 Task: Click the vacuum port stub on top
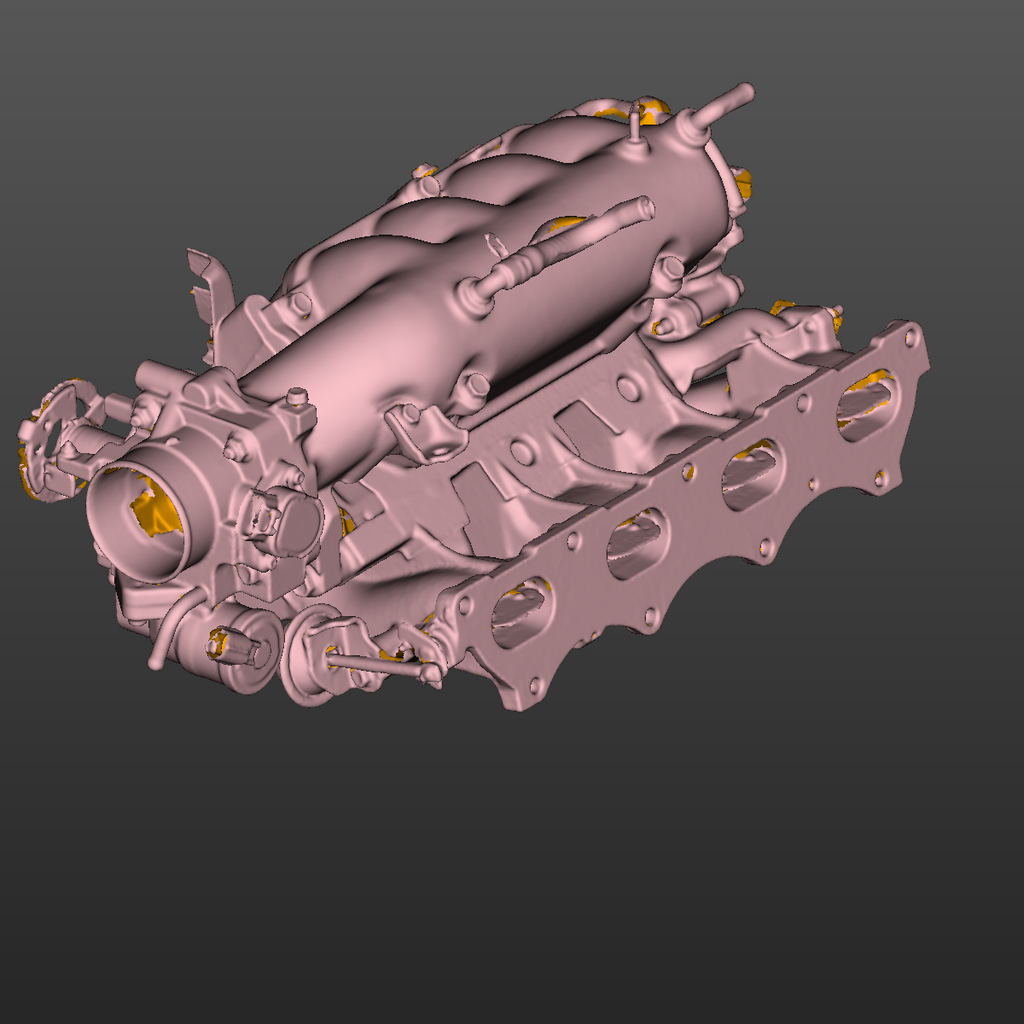click(x=637, y=120)
